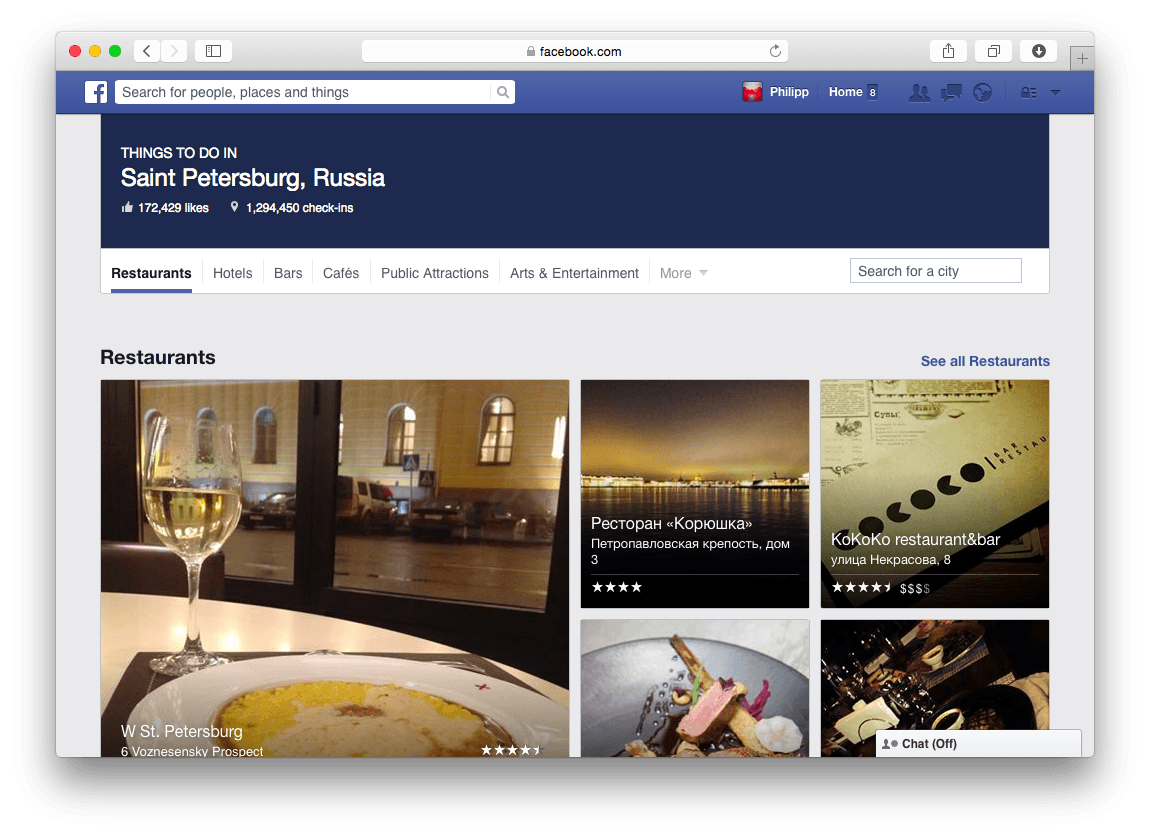
Task: Click See all Restaurants link
Action: click(985, 361)
